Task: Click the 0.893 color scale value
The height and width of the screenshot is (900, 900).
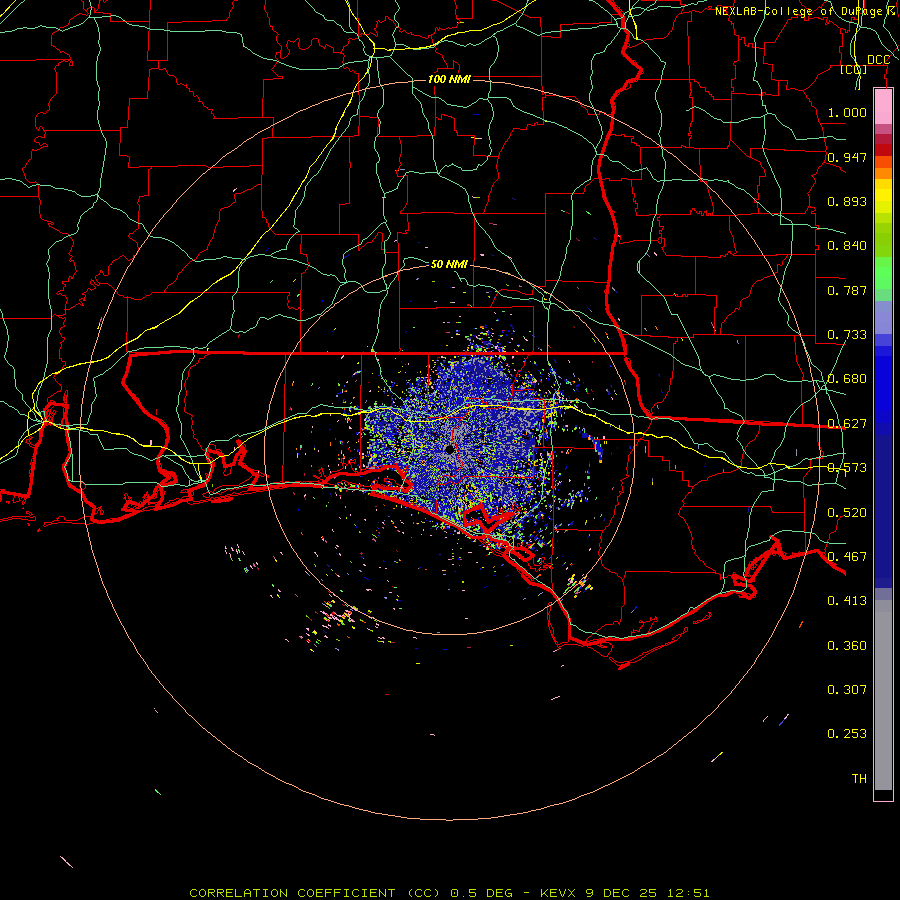Action: pos(847,201)
